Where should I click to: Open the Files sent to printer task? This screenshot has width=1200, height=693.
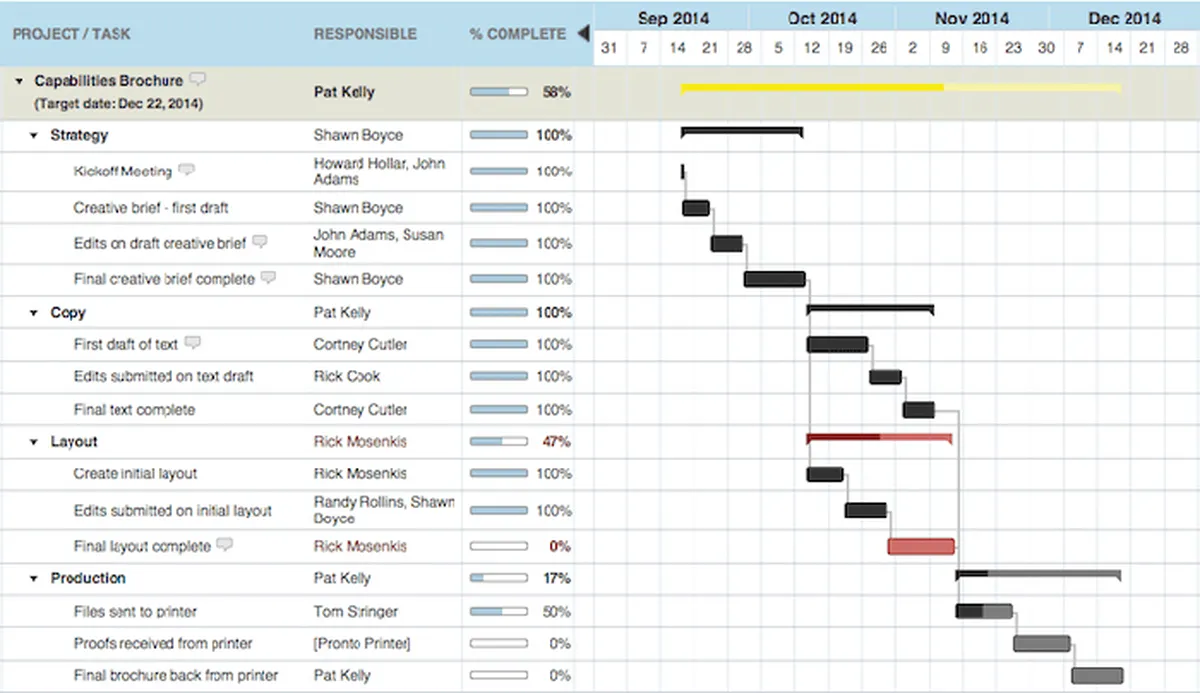[x=135, y=612]
